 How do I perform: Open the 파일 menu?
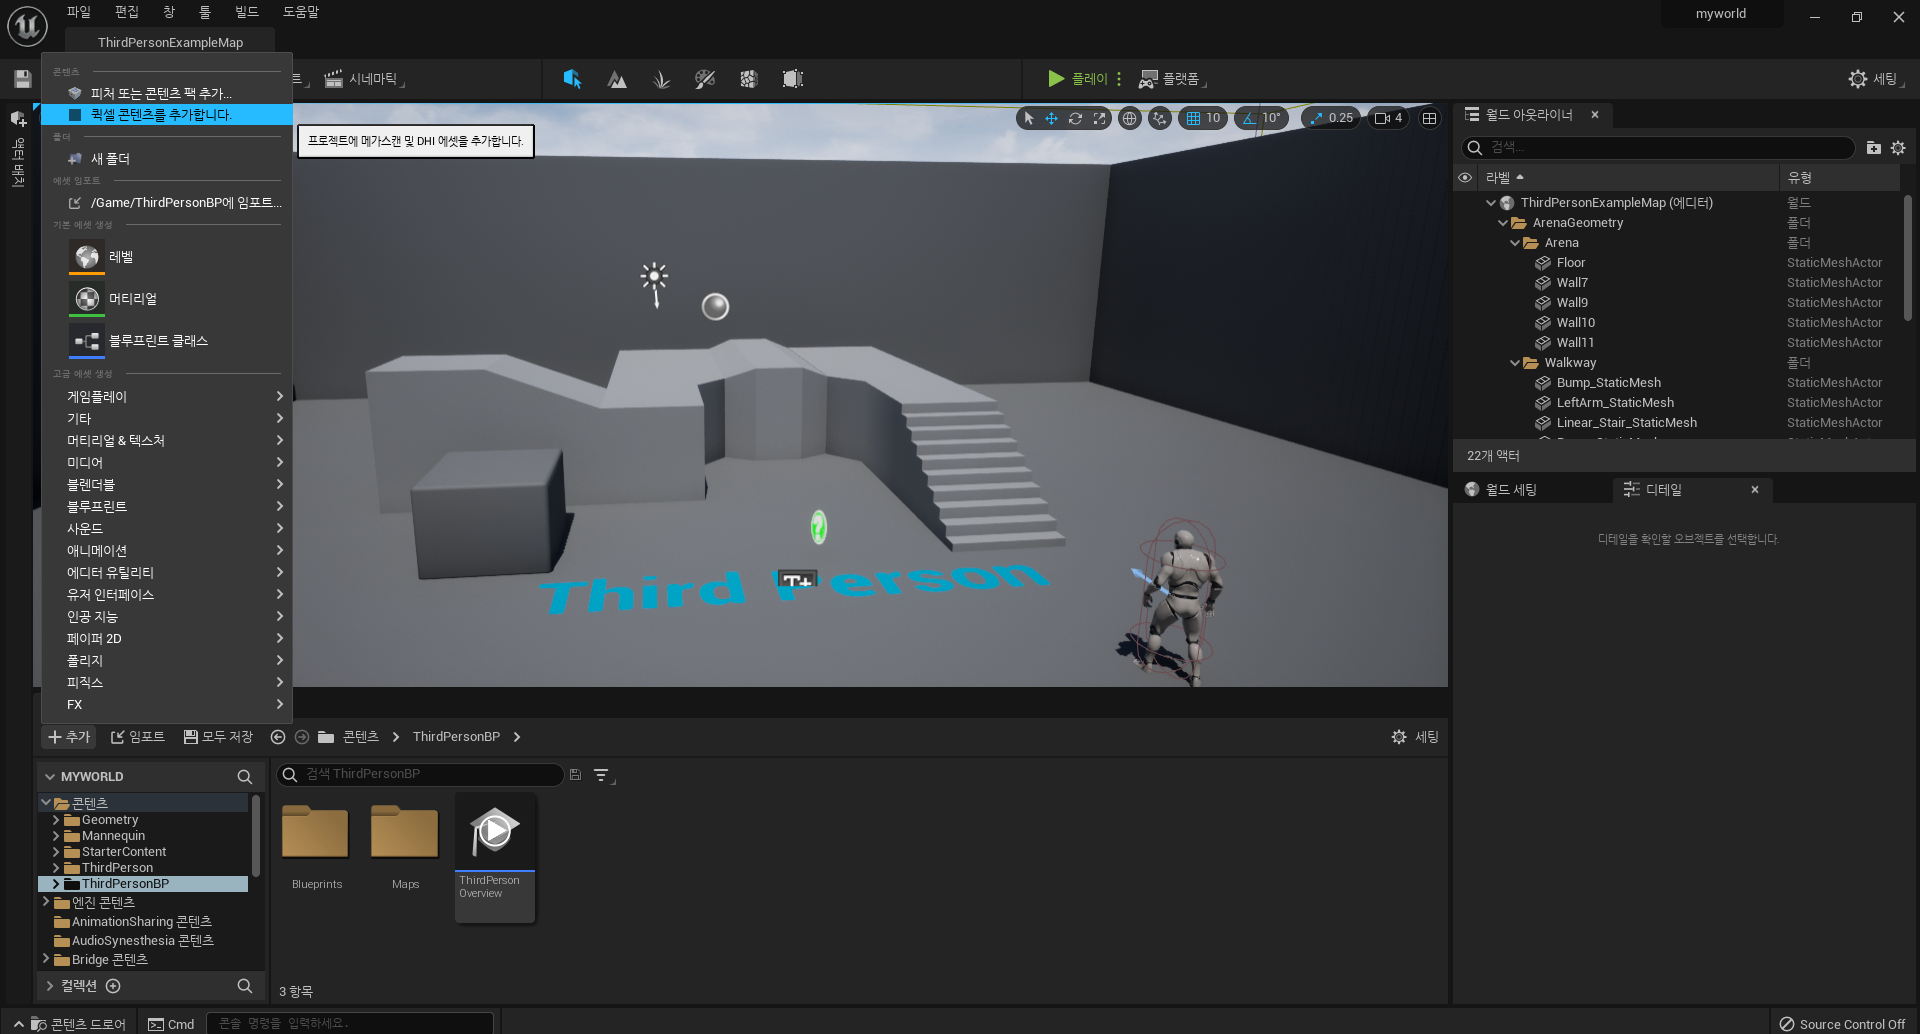pos(78,12)
